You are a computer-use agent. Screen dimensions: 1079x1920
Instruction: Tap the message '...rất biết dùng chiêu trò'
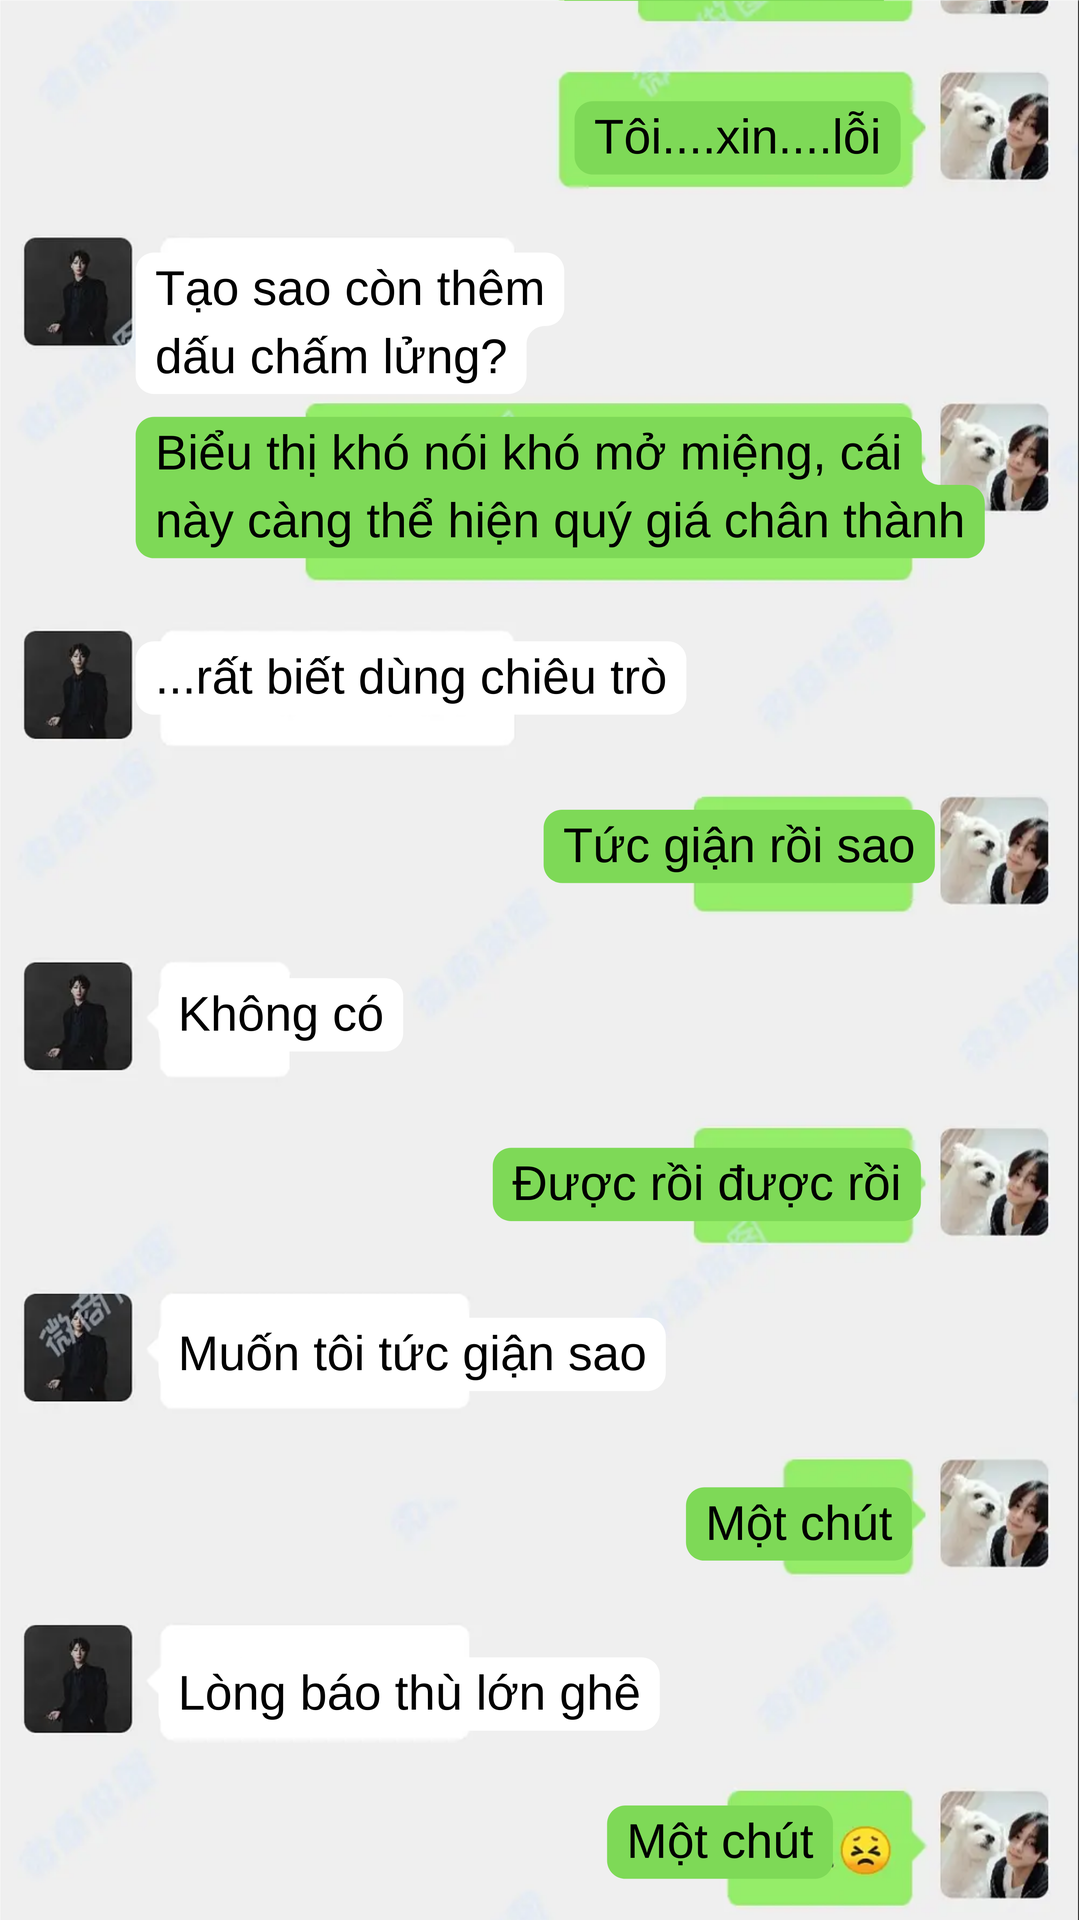coord(411,677)
